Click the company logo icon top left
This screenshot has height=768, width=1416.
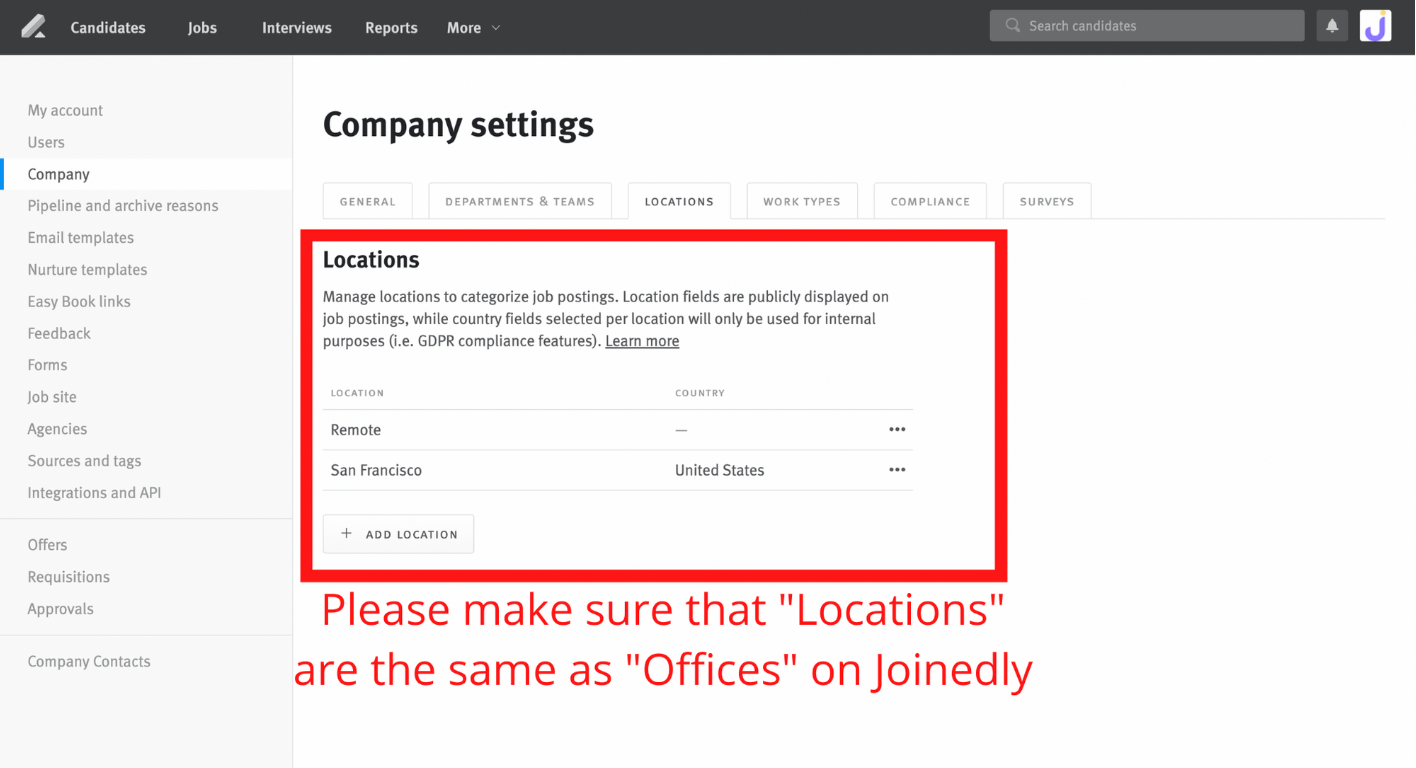(x=28, y=26)
